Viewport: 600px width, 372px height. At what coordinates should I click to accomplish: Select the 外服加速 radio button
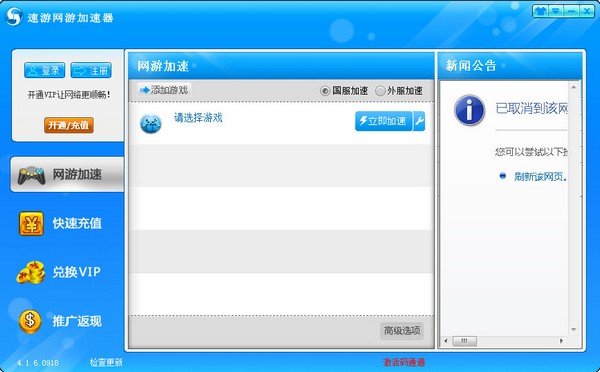(380, 91)
